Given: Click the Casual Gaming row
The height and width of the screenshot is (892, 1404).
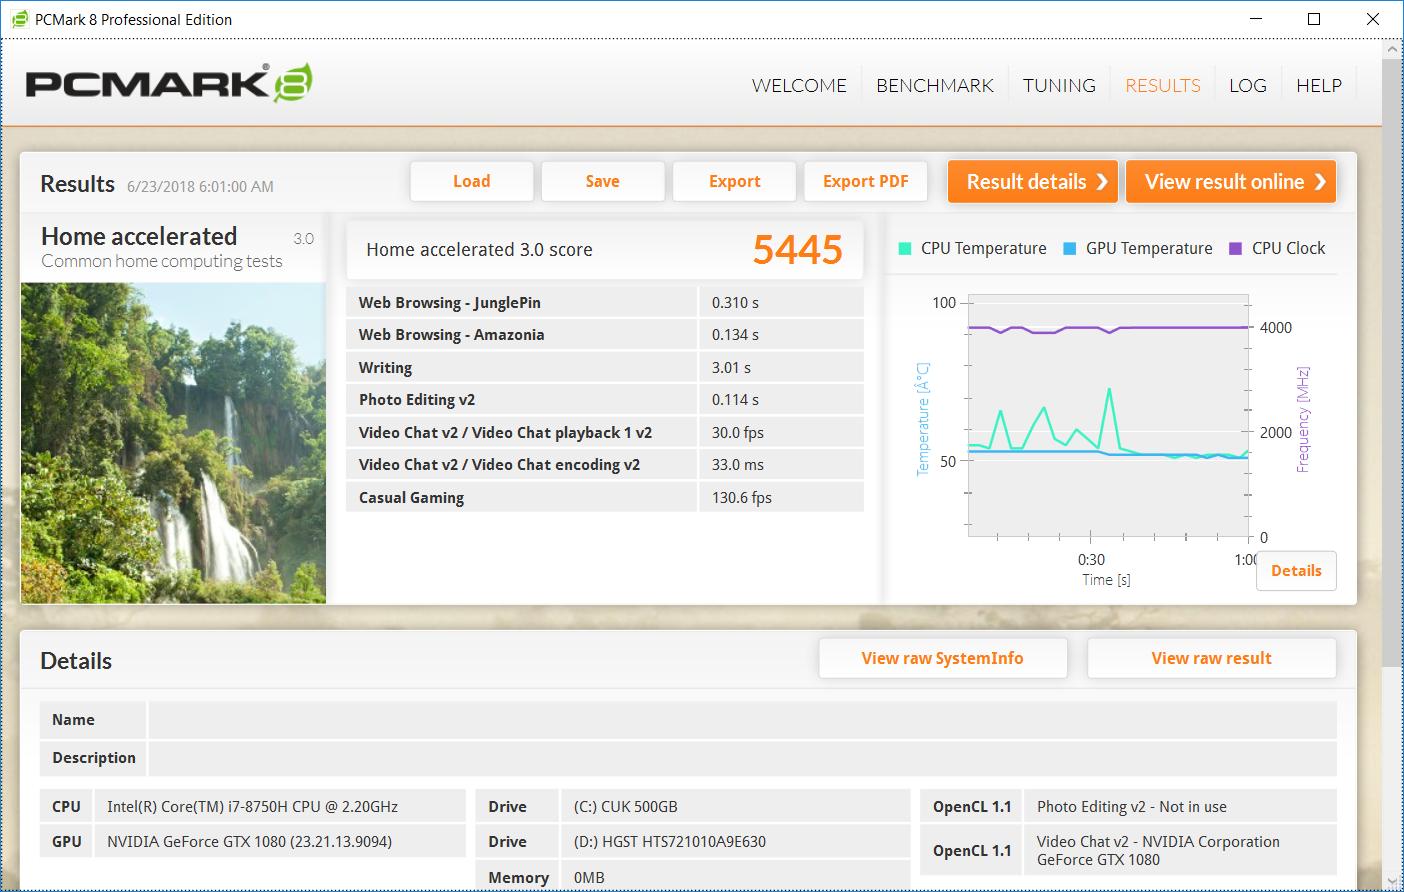Looking at the screenshot, I should 605,498.
